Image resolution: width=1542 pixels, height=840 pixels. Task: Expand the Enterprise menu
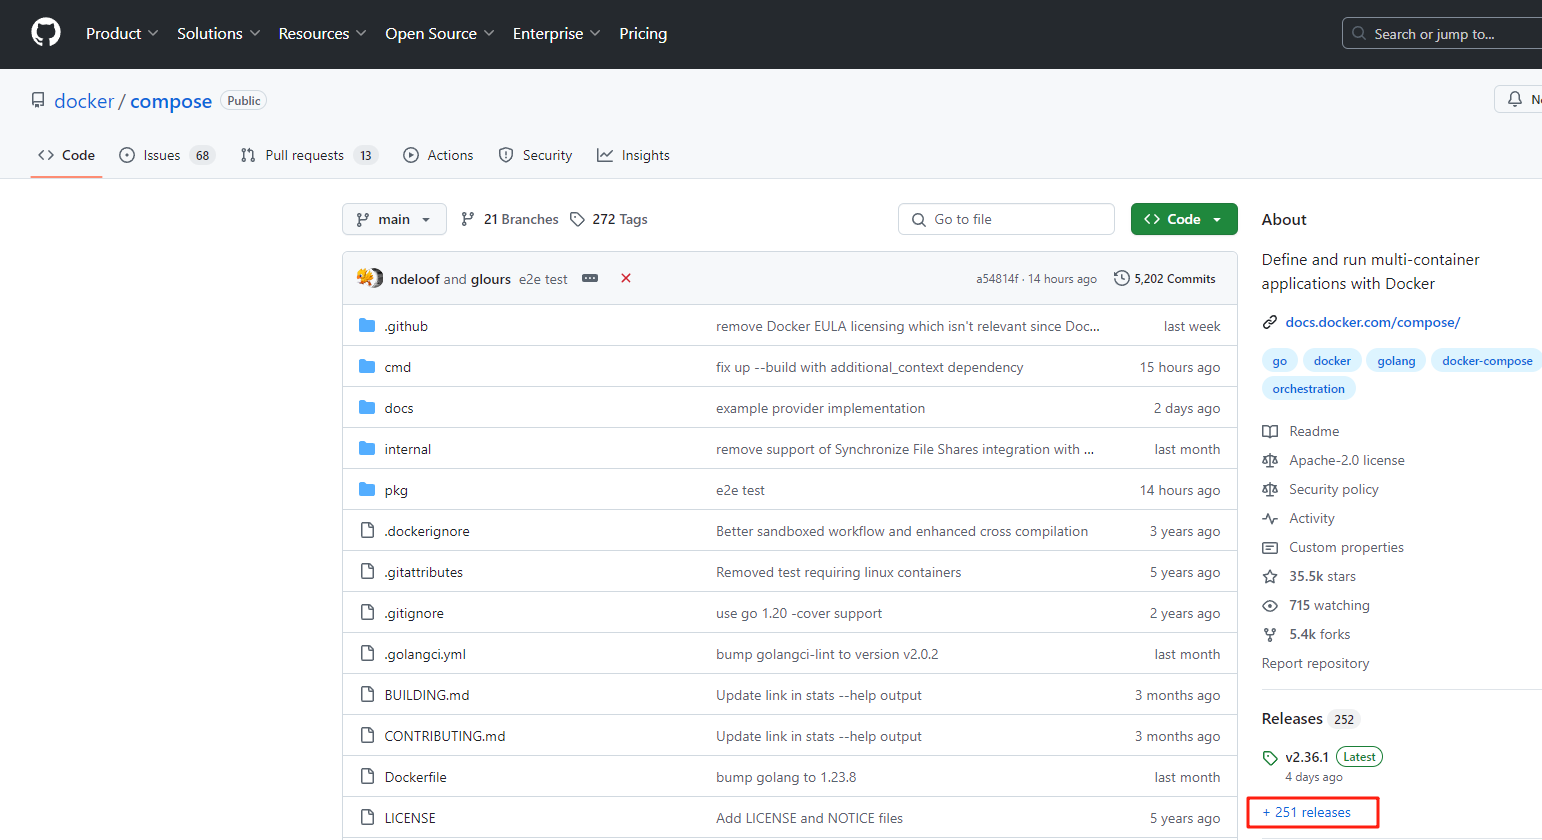(557, 34)
